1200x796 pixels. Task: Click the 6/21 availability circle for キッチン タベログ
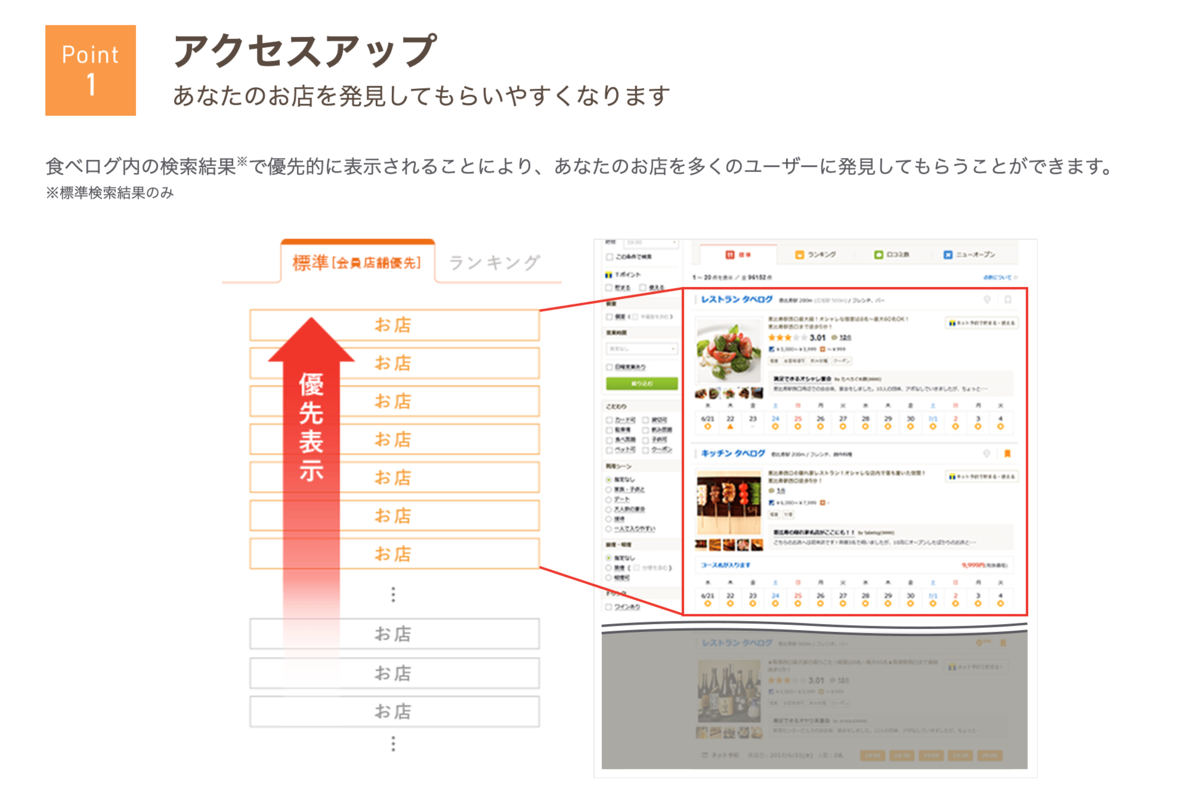tap(708, 603)
